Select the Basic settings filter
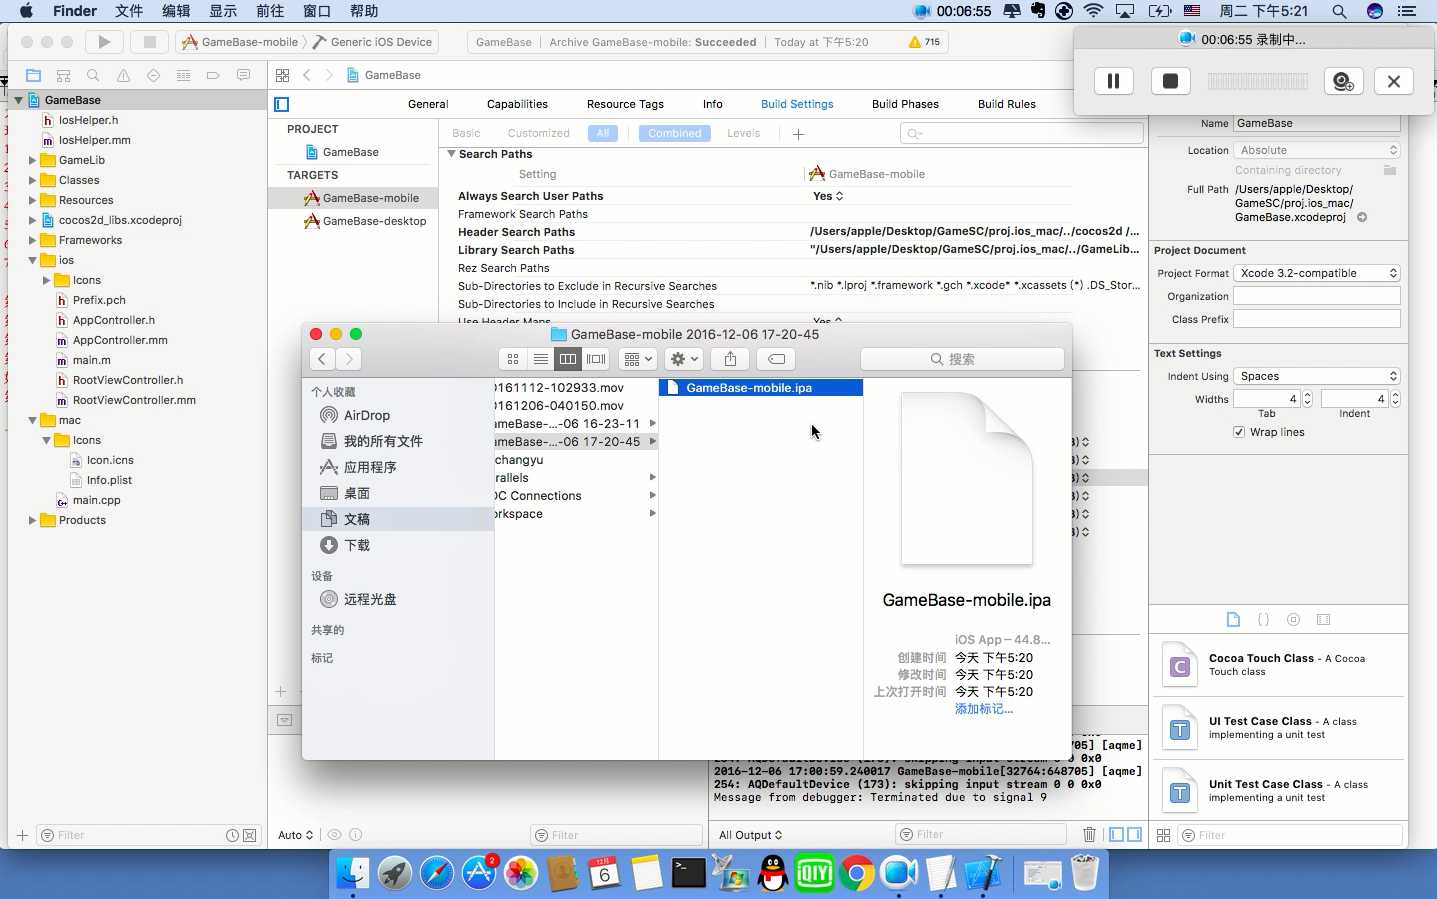Screen dimensions: 1437x899 (466, 133)
